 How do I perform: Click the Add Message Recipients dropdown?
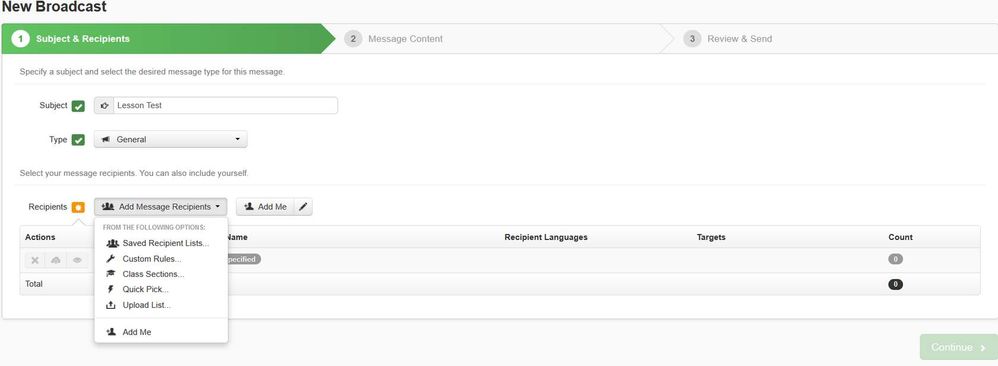click(x=161, y=207)
